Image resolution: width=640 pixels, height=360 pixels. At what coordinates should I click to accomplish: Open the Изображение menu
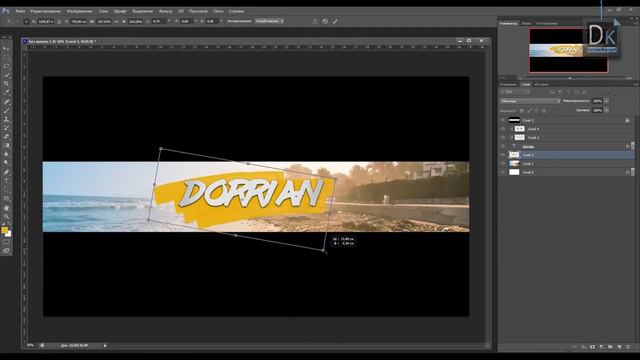coord(80,11)
